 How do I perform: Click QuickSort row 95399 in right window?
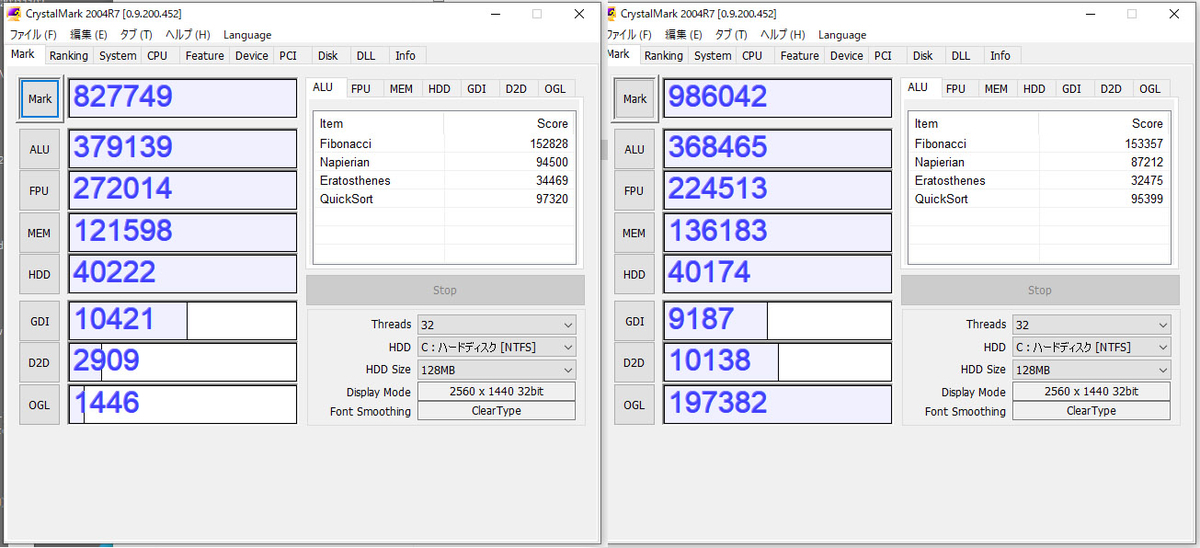(x=1039, y=199)
